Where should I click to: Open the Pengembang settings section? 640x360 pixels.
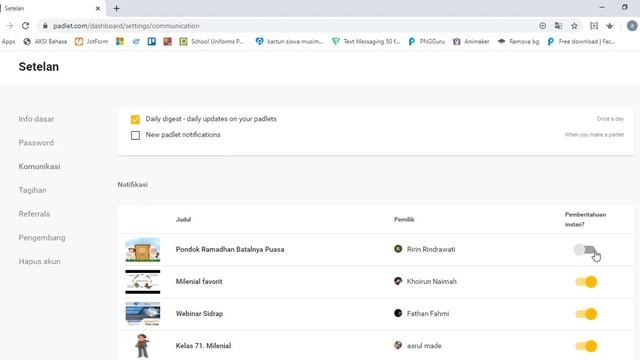(42, 238)
